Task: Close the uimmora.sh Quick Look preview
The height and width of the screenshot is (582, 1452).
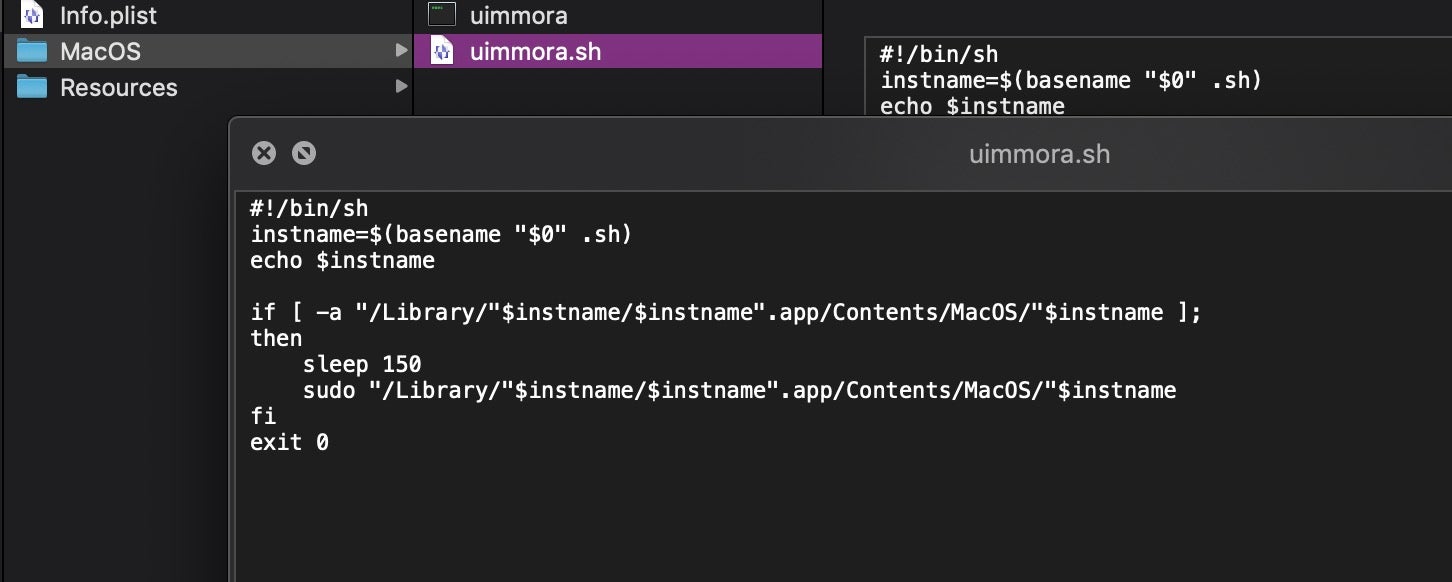Action: point(263,153)
